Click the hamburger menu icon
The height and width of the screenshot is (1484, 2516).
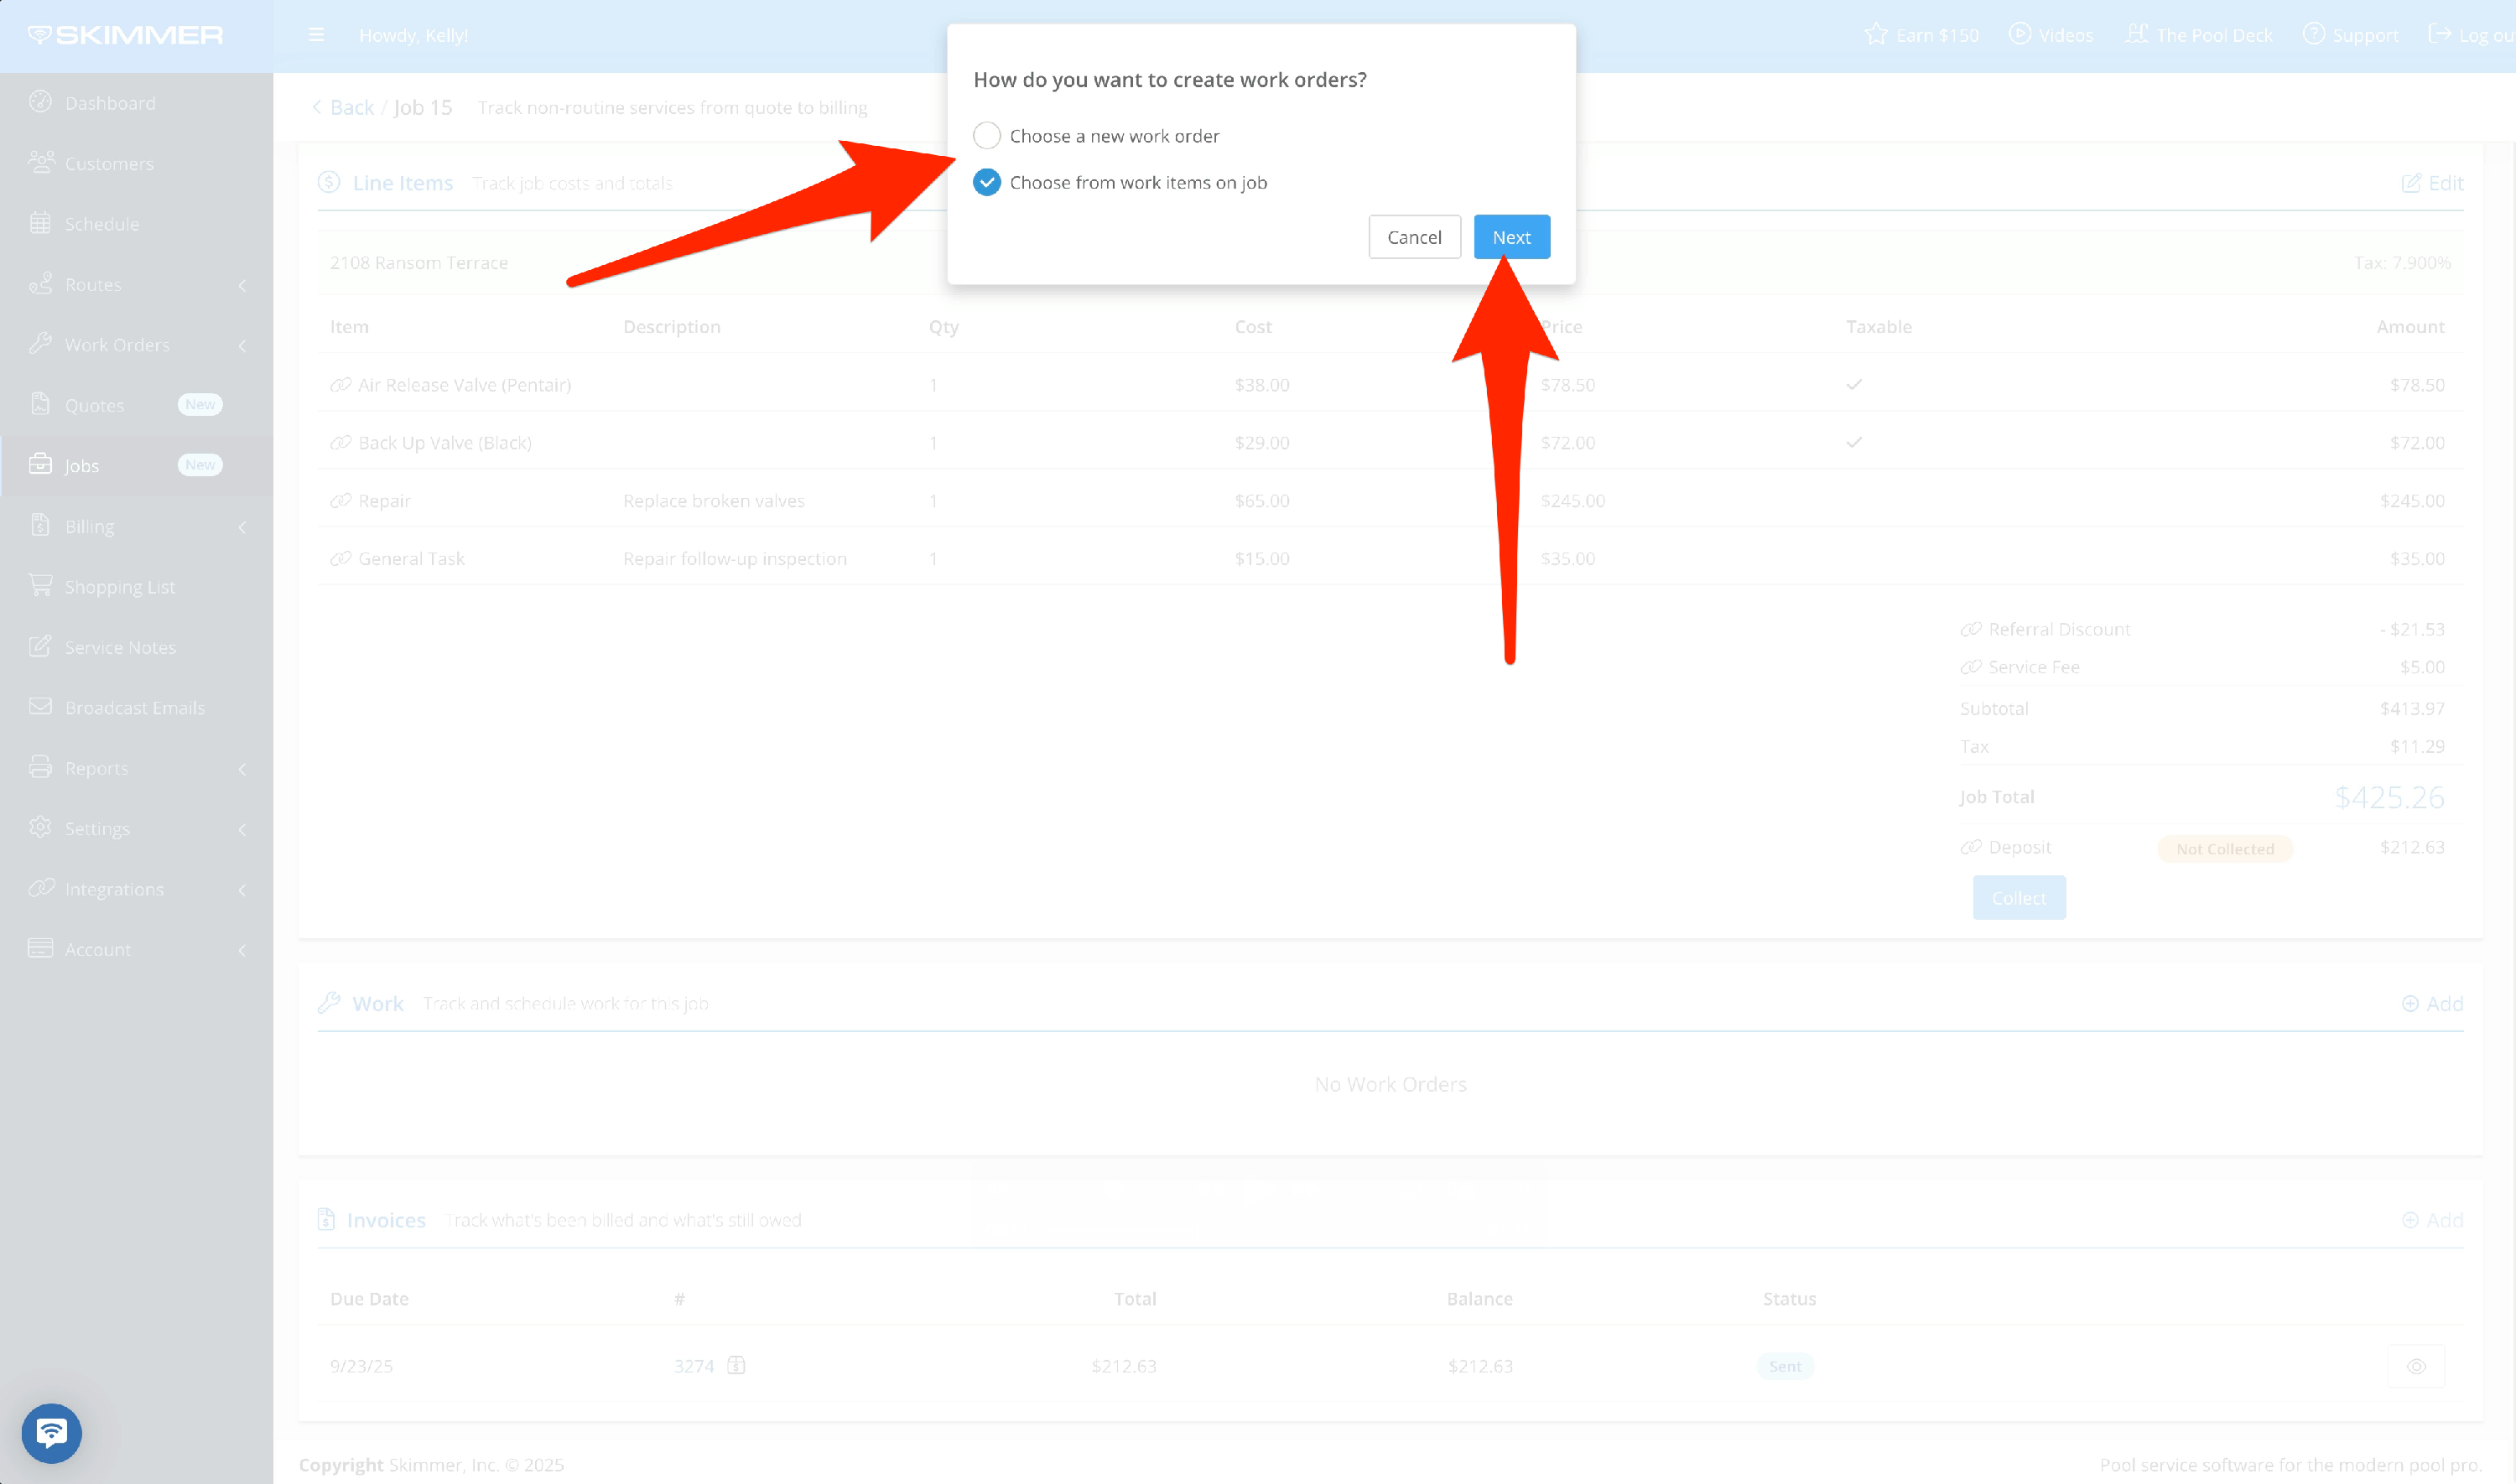coord(316,35)
